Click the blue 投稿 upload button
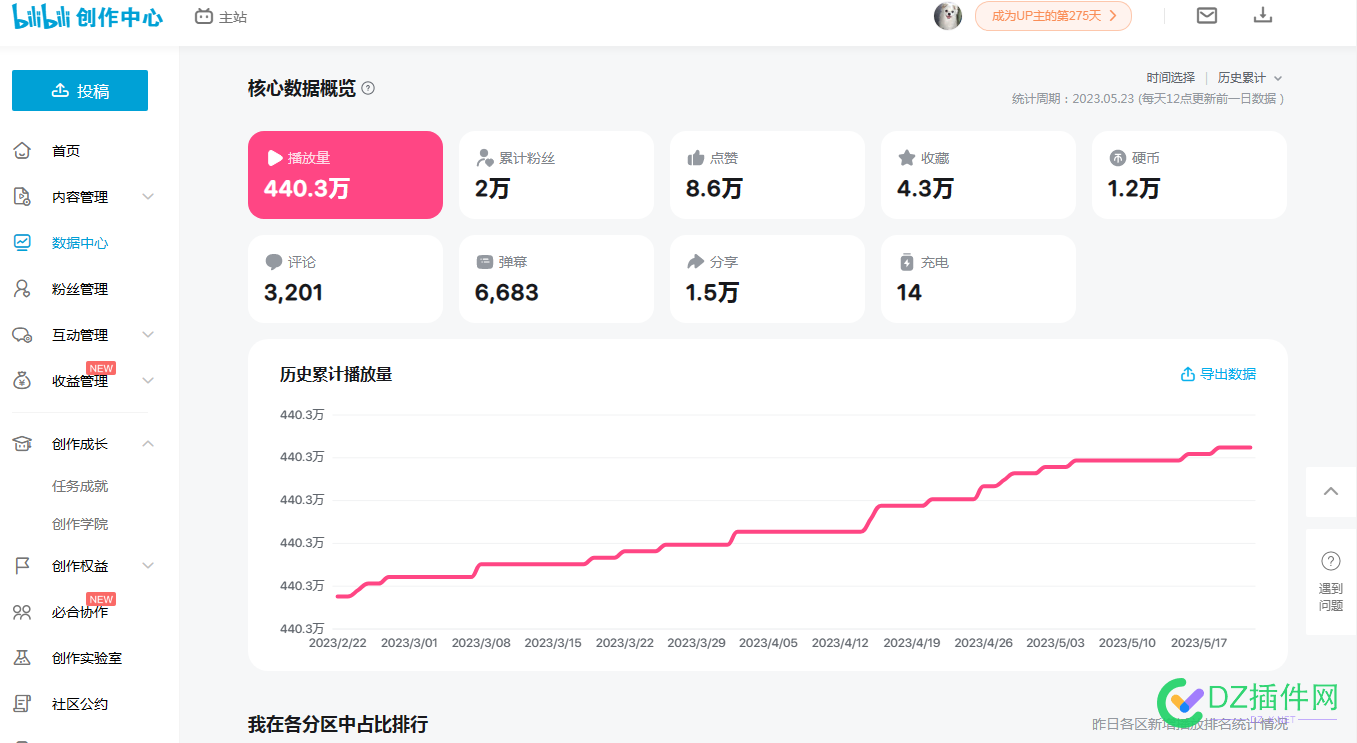Viewport: 1357px width, 743px height. click(80, 91)
